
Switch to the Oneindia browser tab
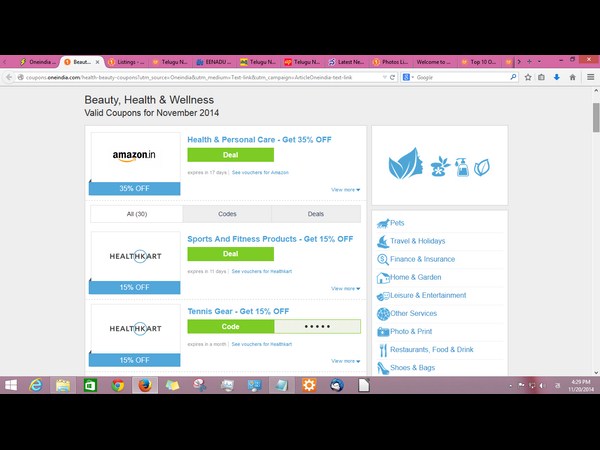(x=38, y=62)
